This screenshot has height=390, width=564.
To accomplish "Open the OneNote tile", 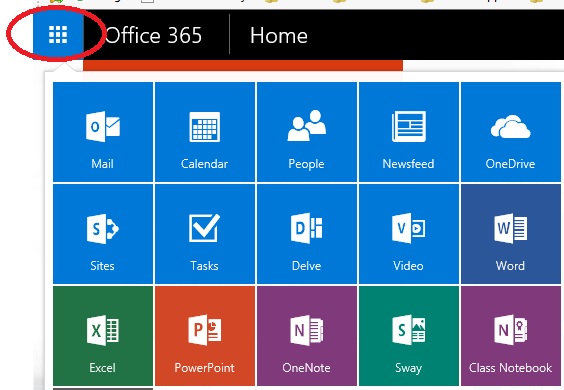I will (x=307, y=336).
